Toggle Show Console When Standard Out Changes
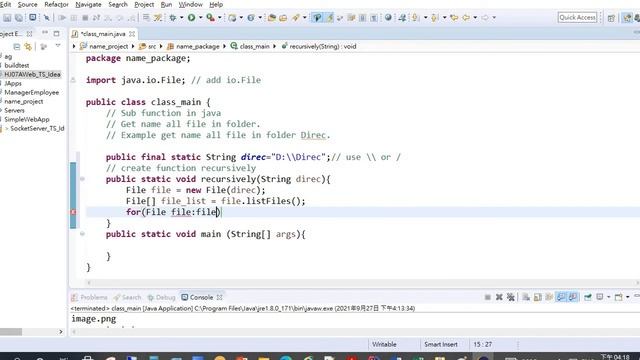This screenshot has width=640, height=360. (x=561, y=297)
